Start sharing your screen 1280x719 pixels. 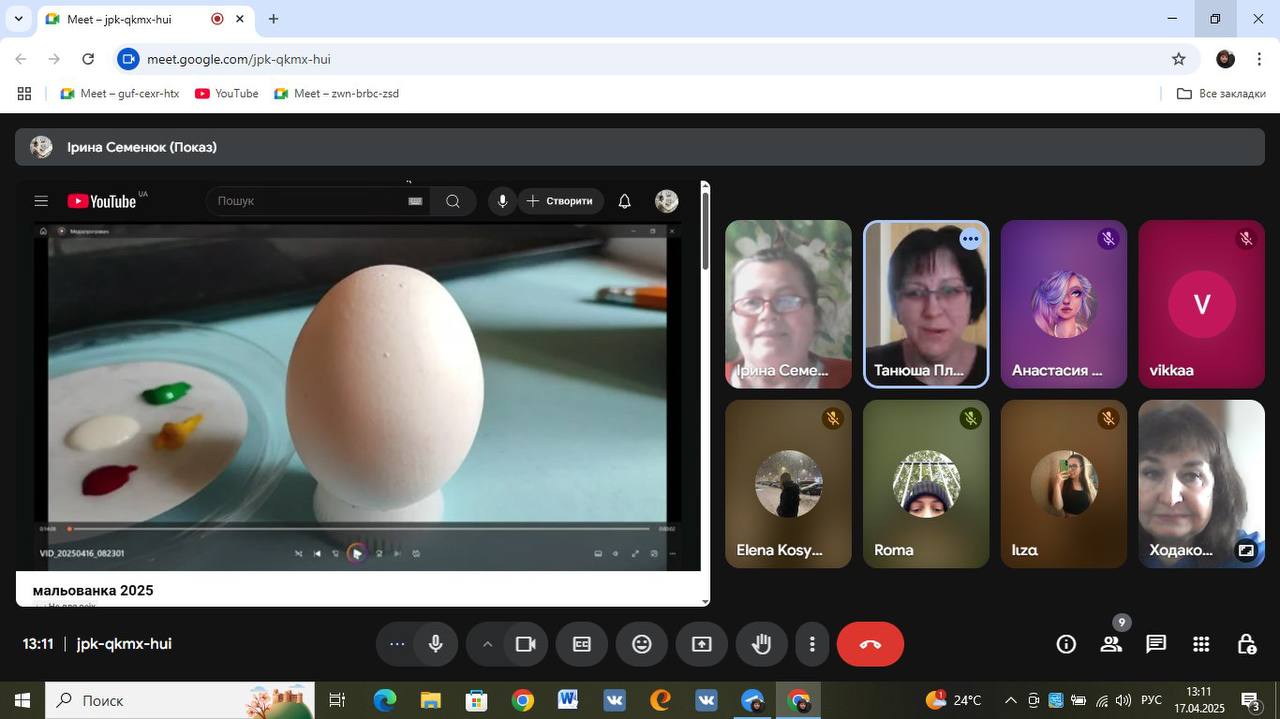[x=702, y=644]
